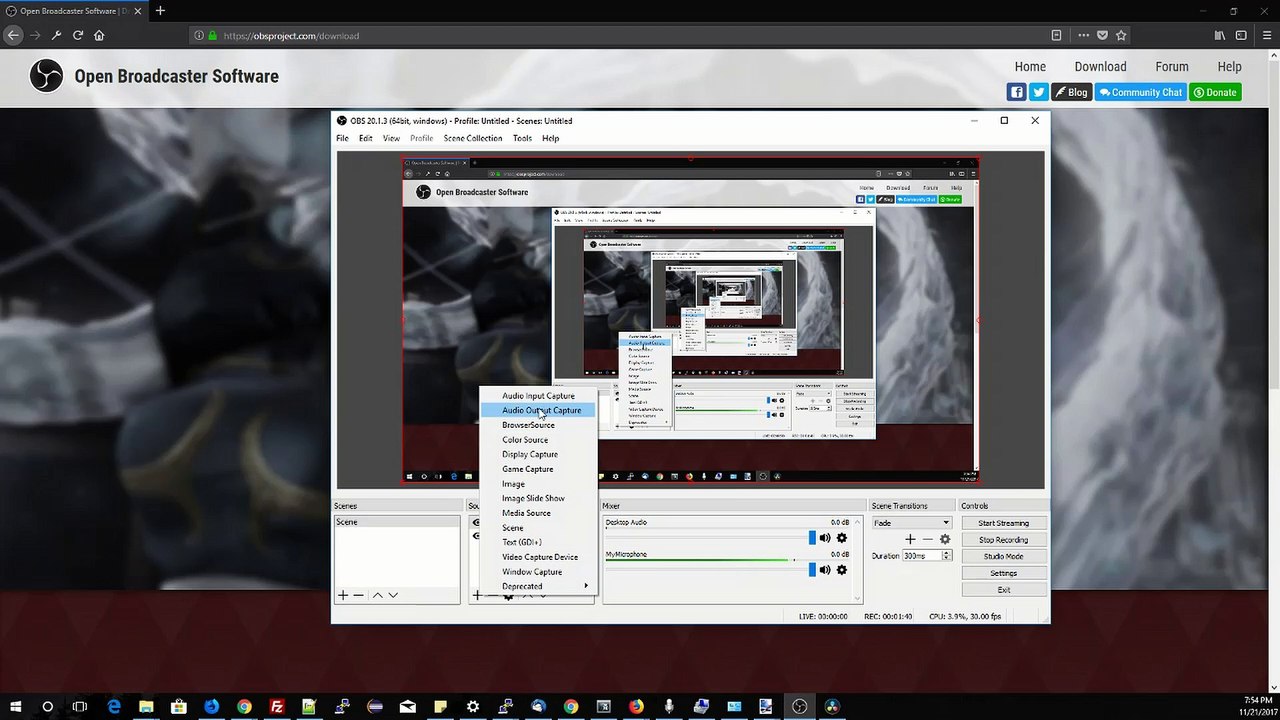
Task: Open the Tools menu in OBS
Action: coord(522,138)
